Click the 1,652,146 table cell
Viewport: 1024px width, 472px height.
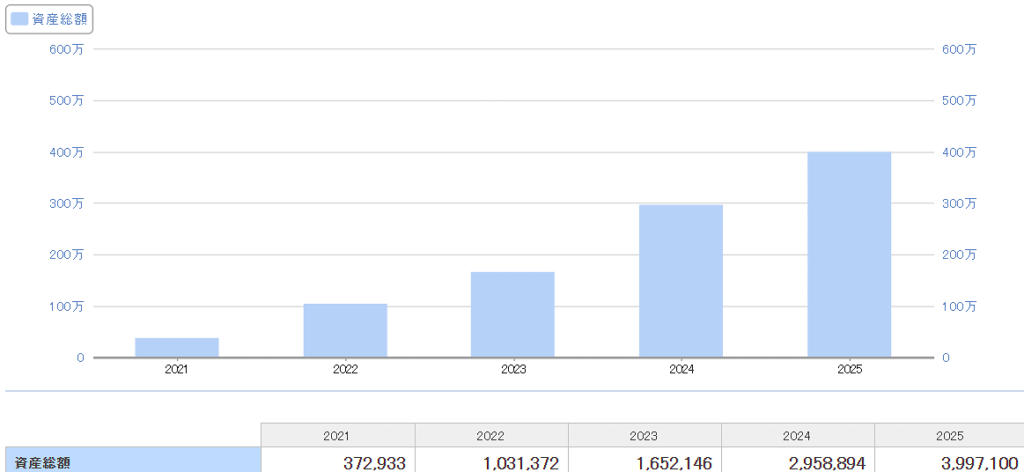[644, 462]
